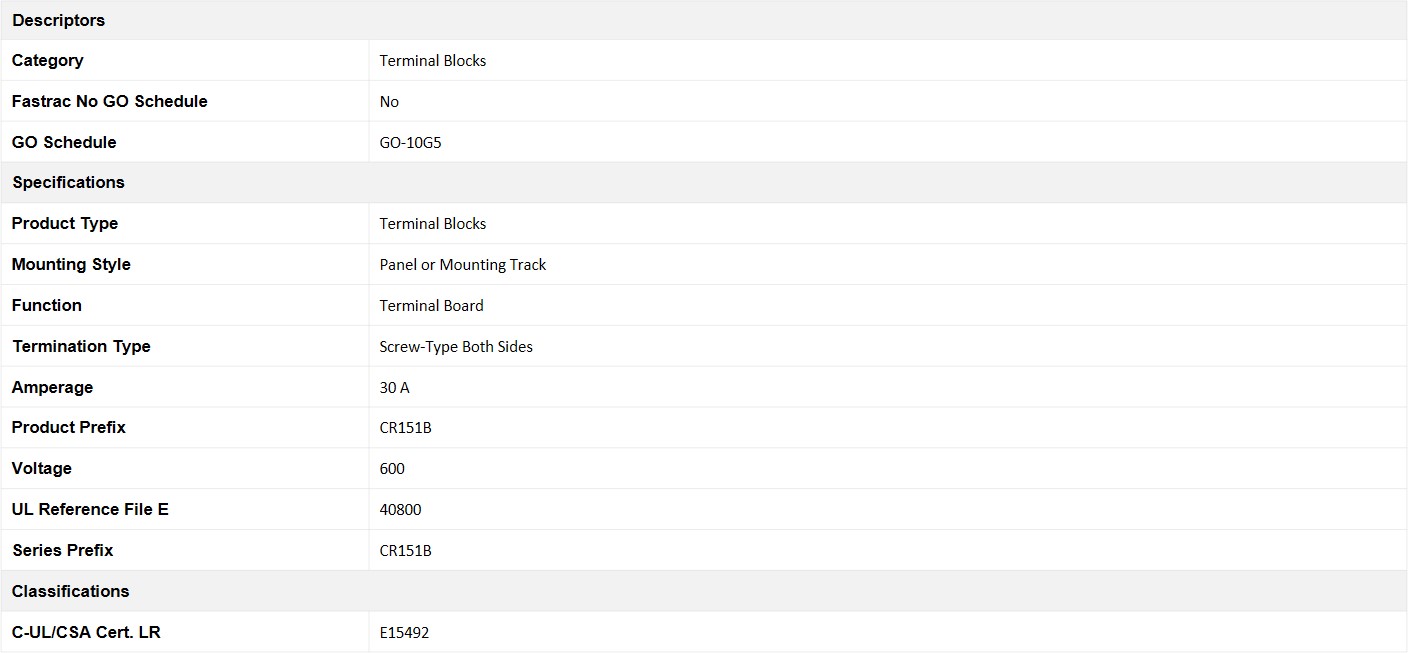
Task: Click the Product Prefix CR151B value
Action: coord(405,428)
